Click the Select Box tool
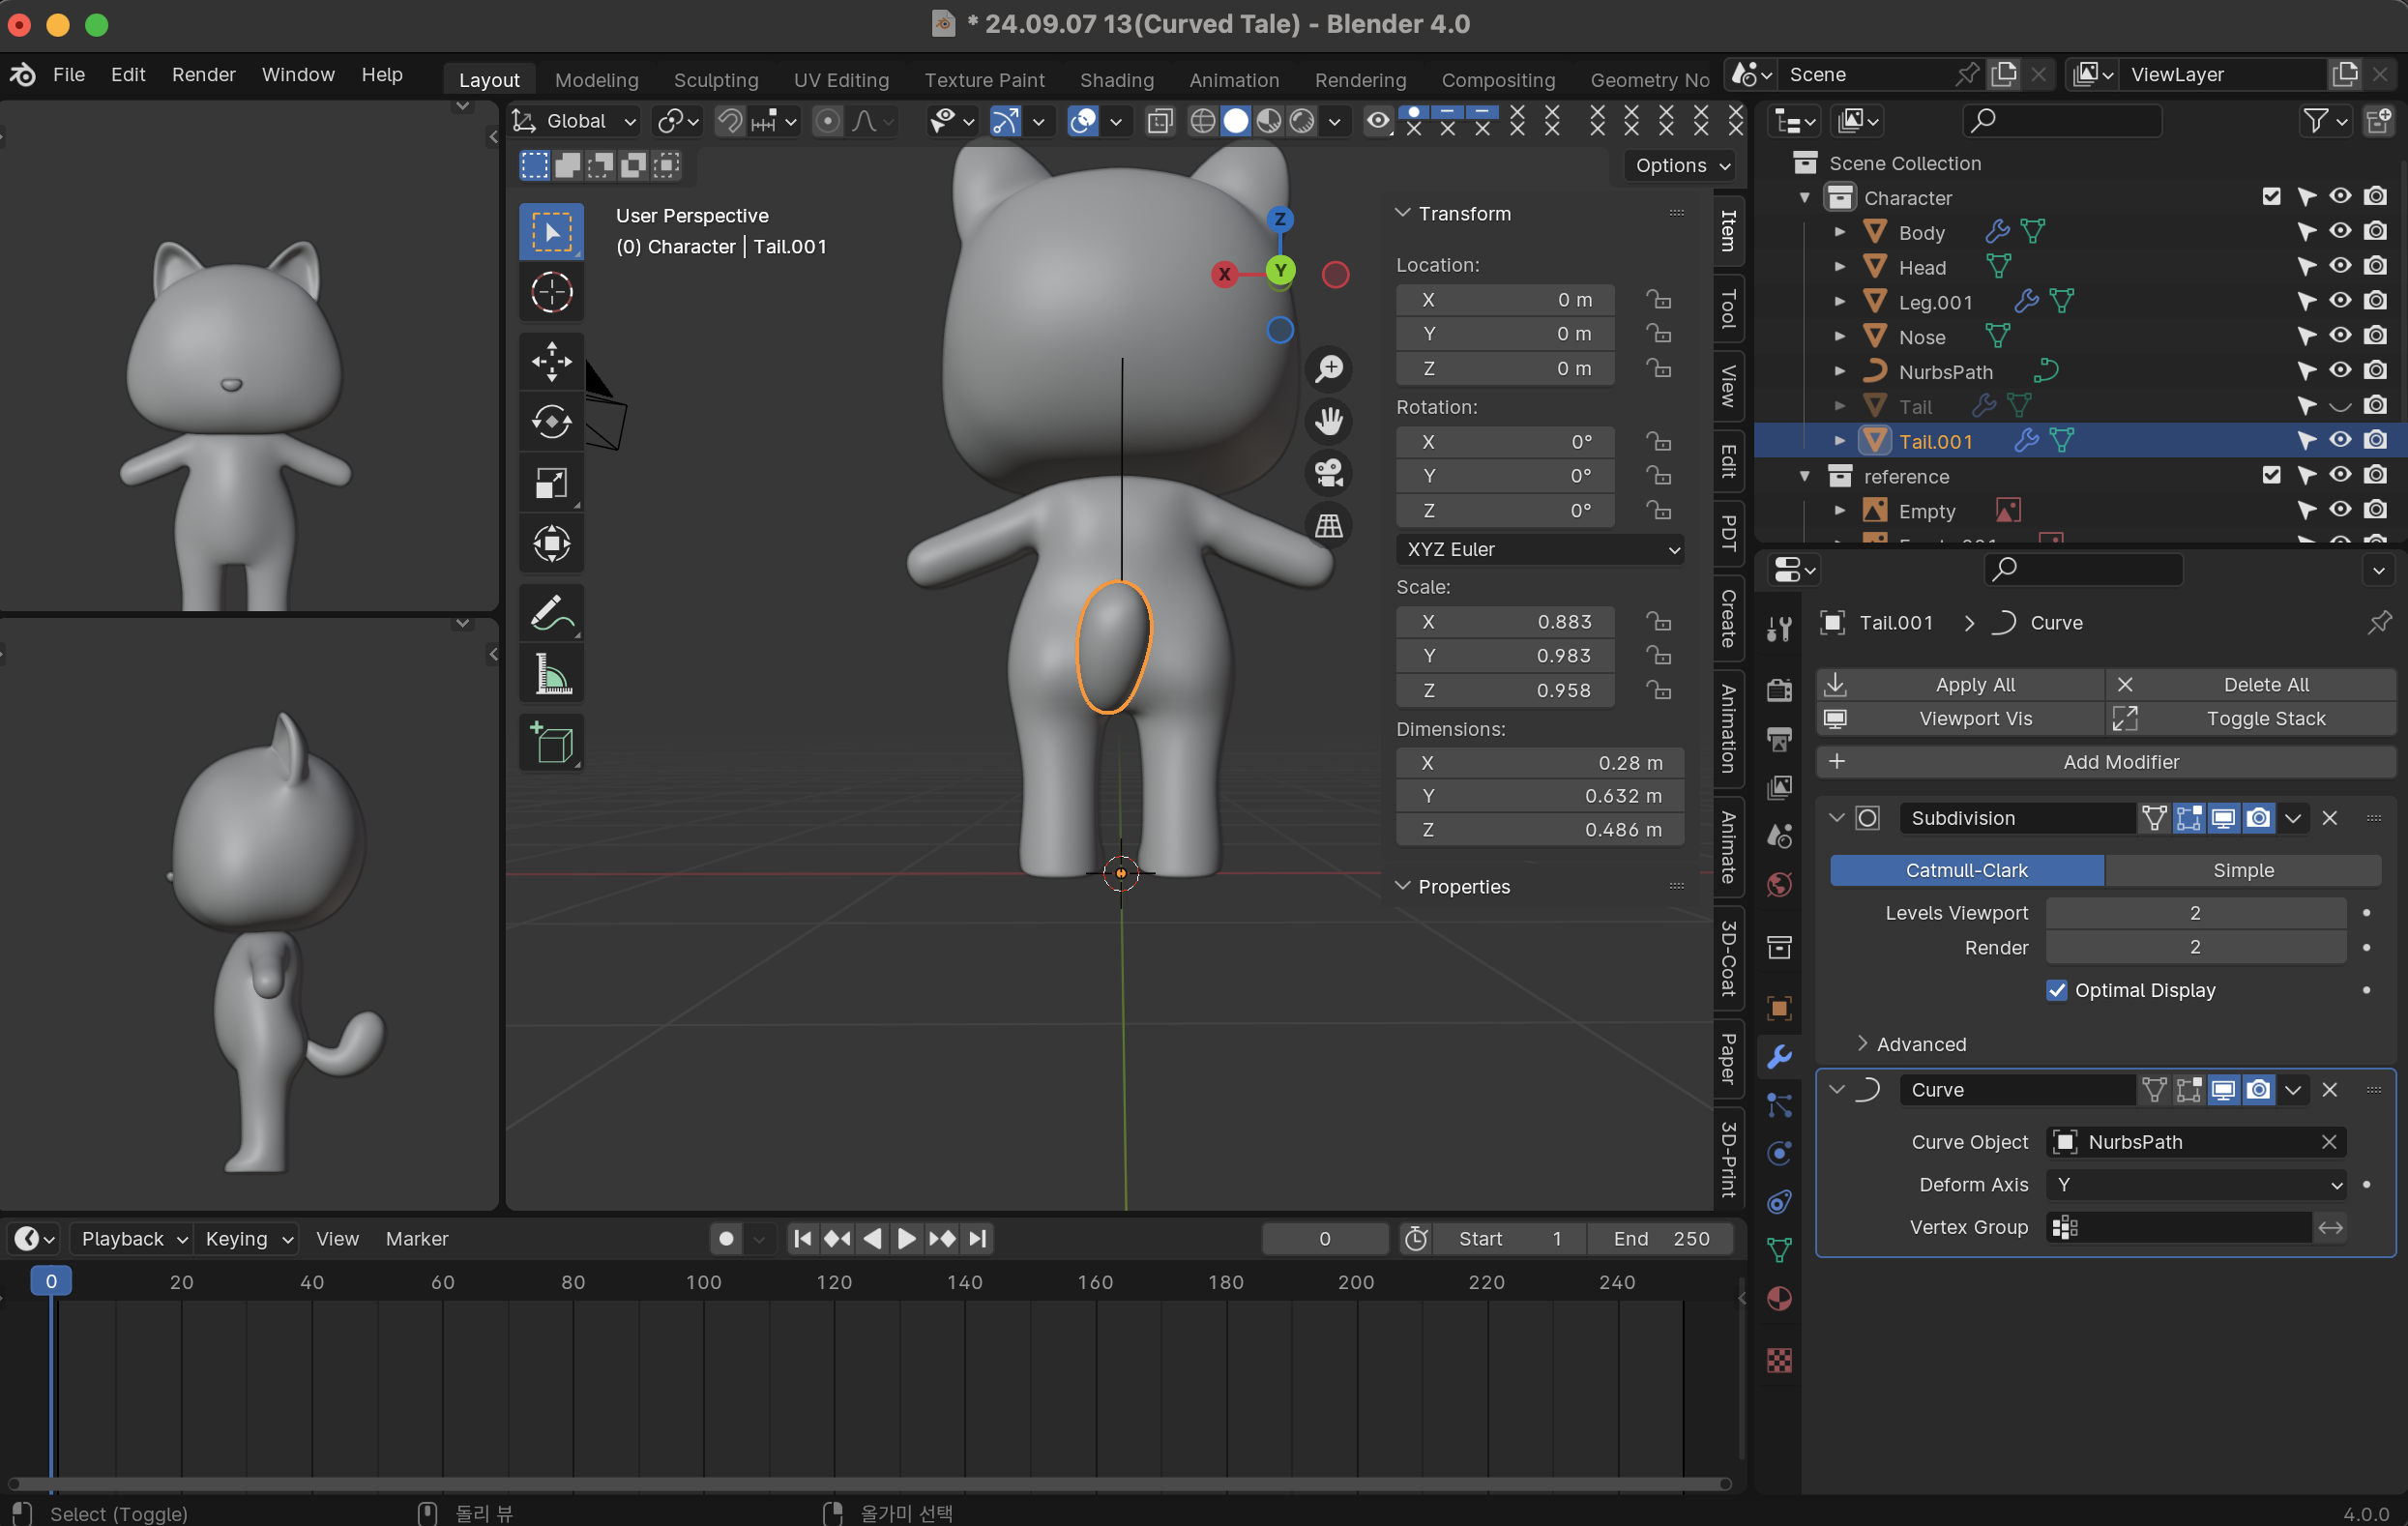 pos(551,232)
